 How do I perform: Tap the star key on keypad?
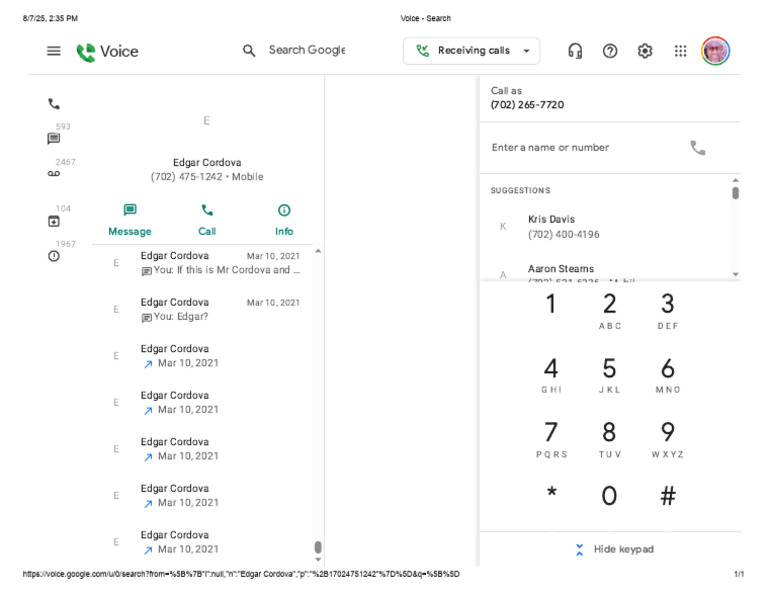pyautogui.click(x=552, y=494)
